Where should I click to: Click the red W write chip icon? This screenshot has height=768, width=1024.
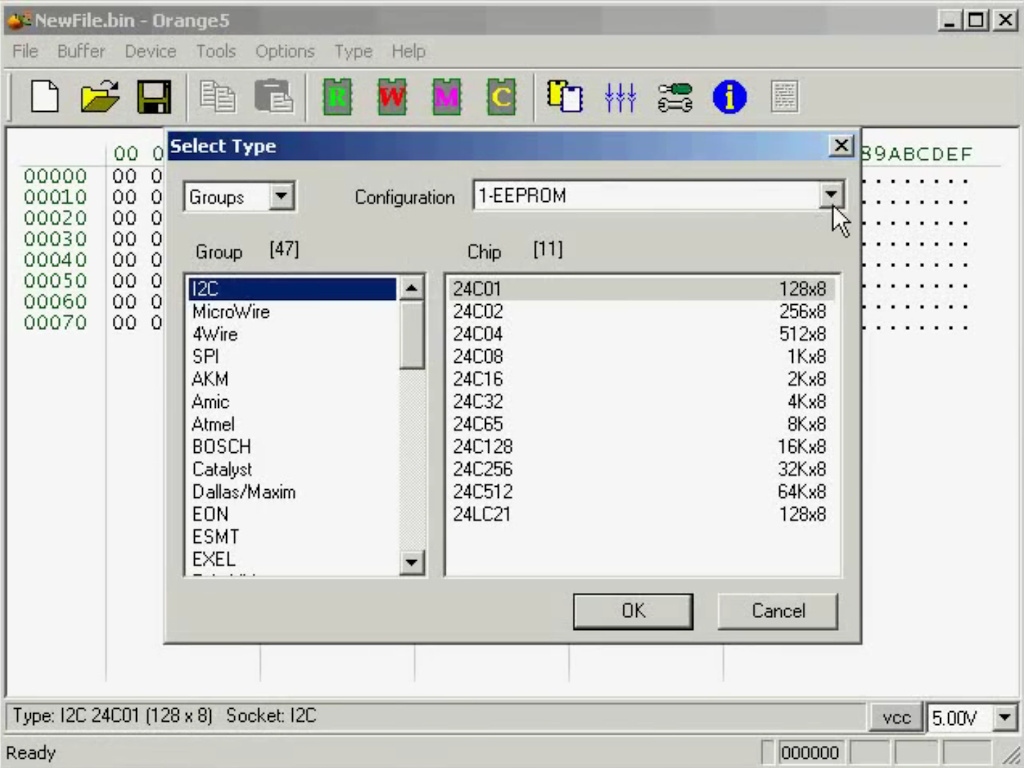point(392,97)
